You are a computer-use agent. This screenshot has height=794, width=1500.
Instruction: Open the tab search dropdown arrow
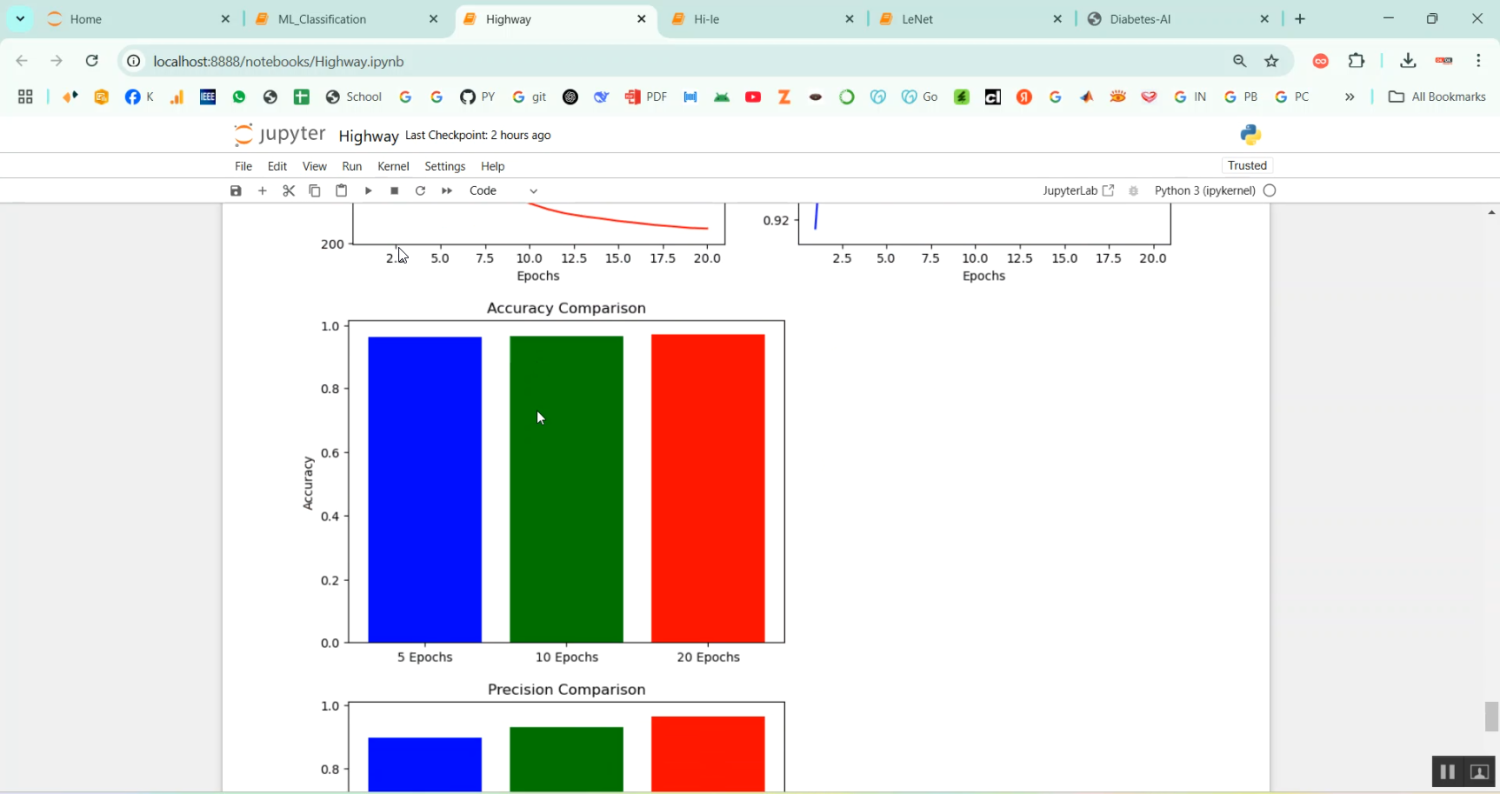20,19
